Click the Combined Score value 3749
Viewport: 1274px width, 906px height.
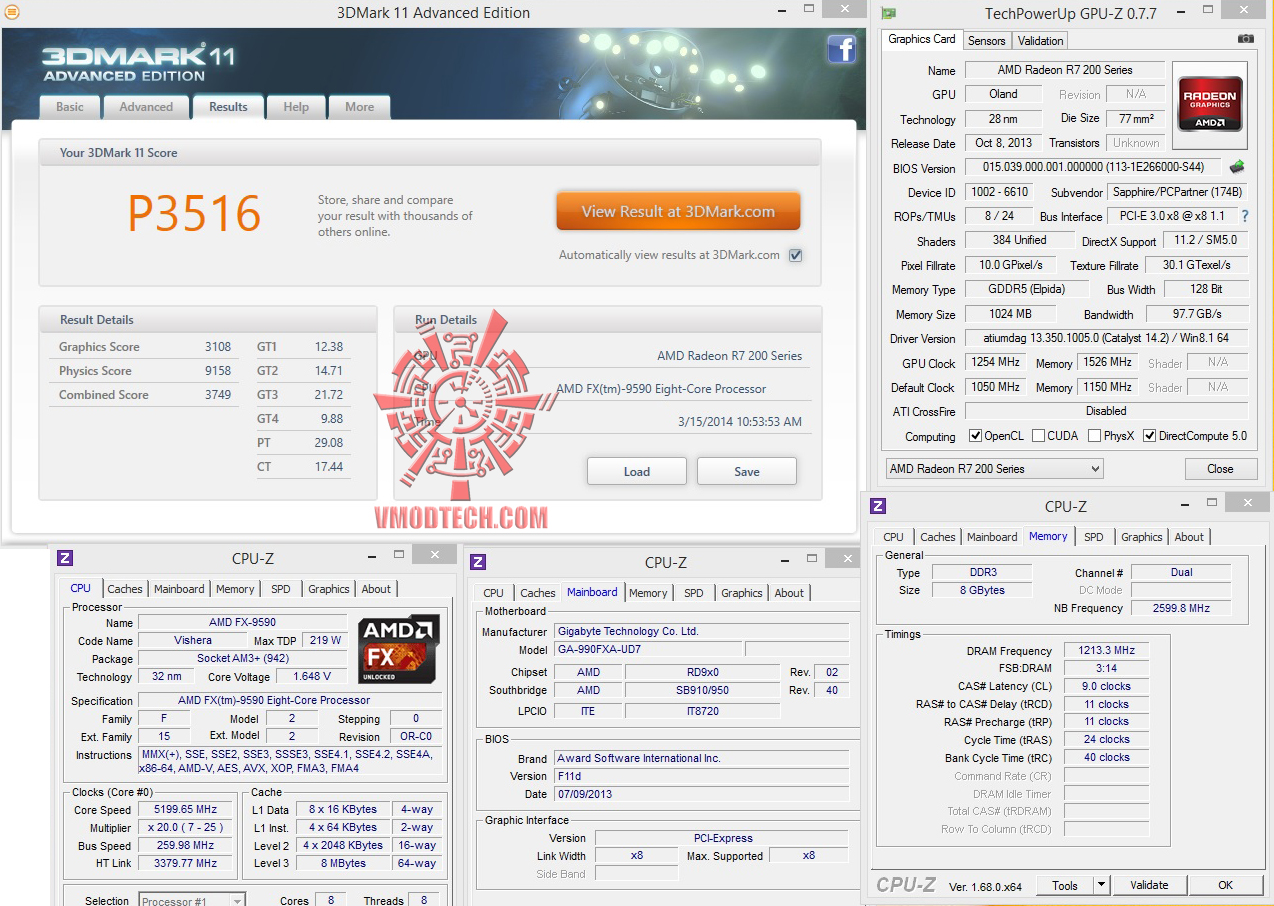(218, 395)
